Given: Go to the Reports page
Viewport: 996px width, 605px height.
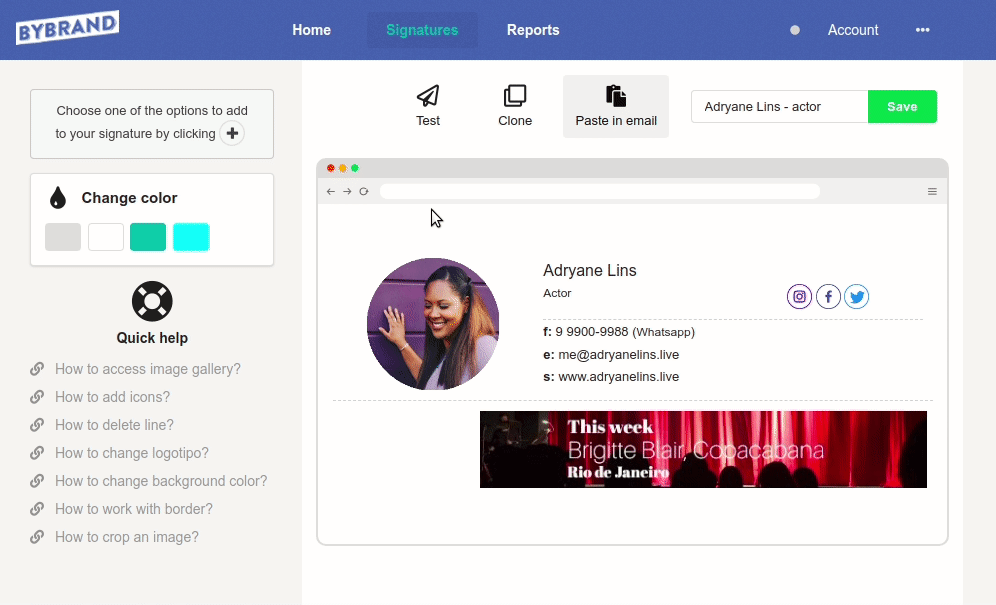Looking at the screenshot, I should [x=533, y=30].
